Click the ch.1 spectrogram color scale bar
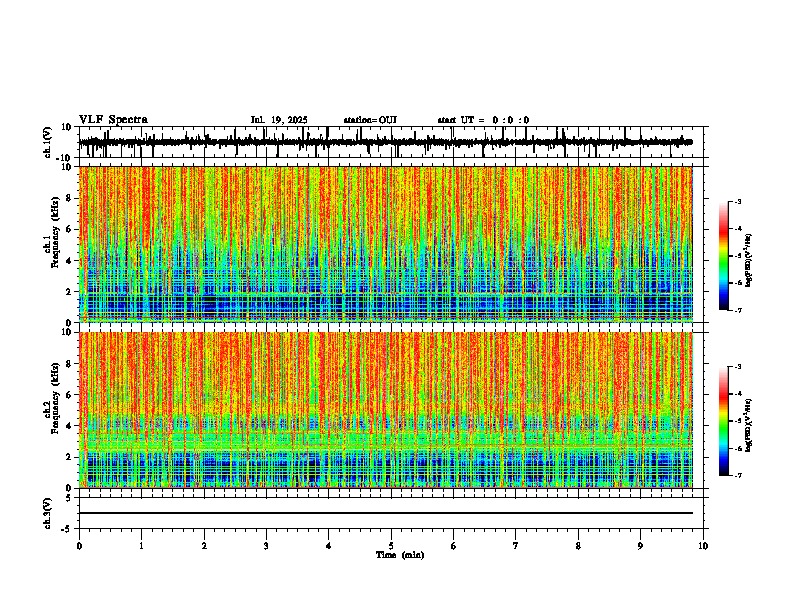The height and width of the screenshot is (612, 792). coord(724,256)
